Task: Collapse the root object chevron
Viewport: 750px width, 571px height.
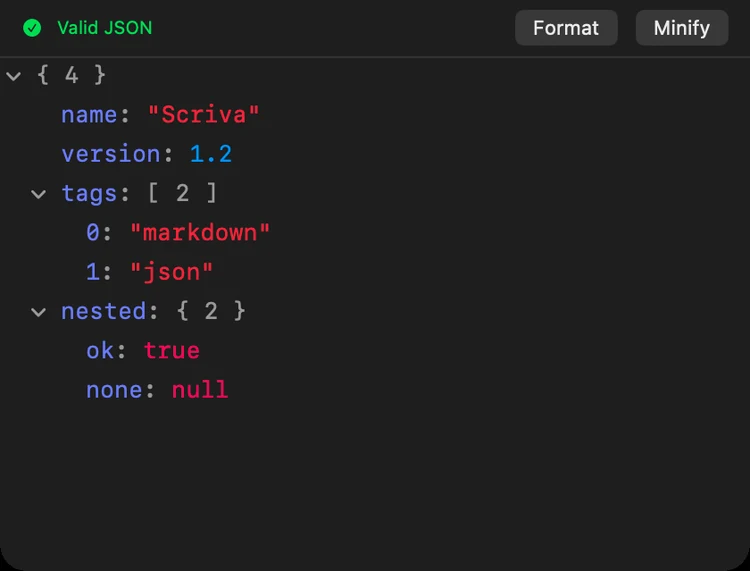Action: pyautogui.click(x=13, y=76)
